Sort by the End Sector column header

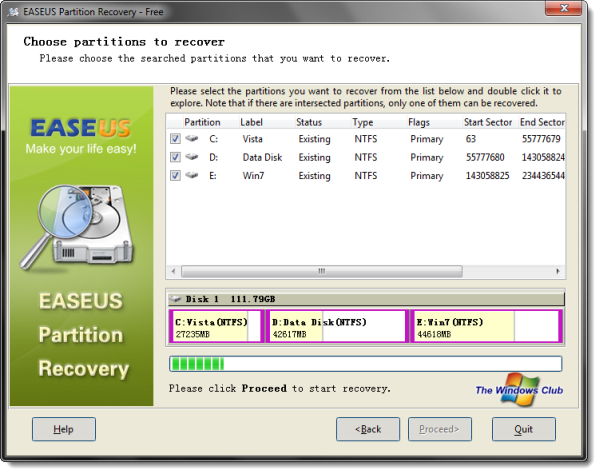[x=542, y=122]
